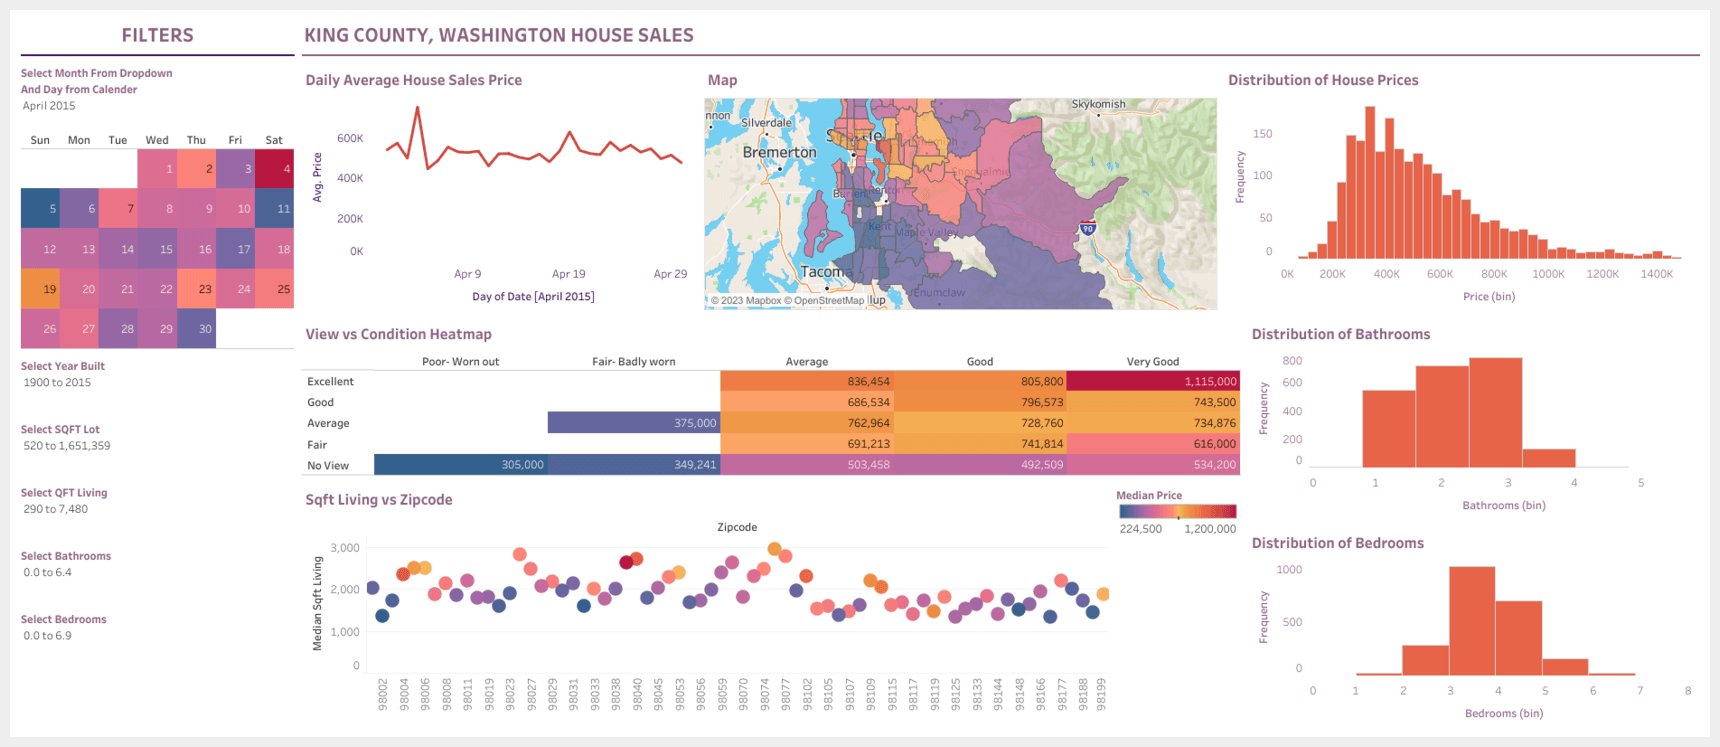This screenshot has height=747, width=1720.
Task: Click zipcode label 98002 on the axis
Action: click(x=383, y=694)
